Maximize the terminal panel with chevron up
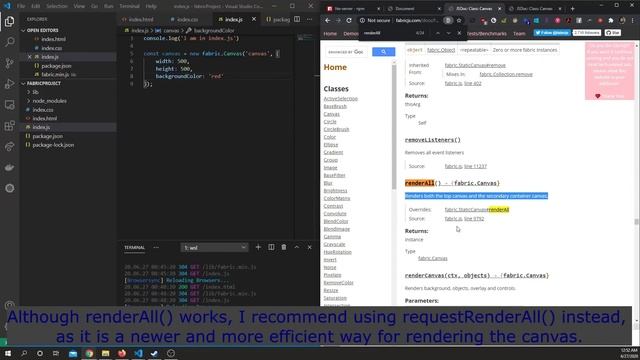 tap(297, 247)
